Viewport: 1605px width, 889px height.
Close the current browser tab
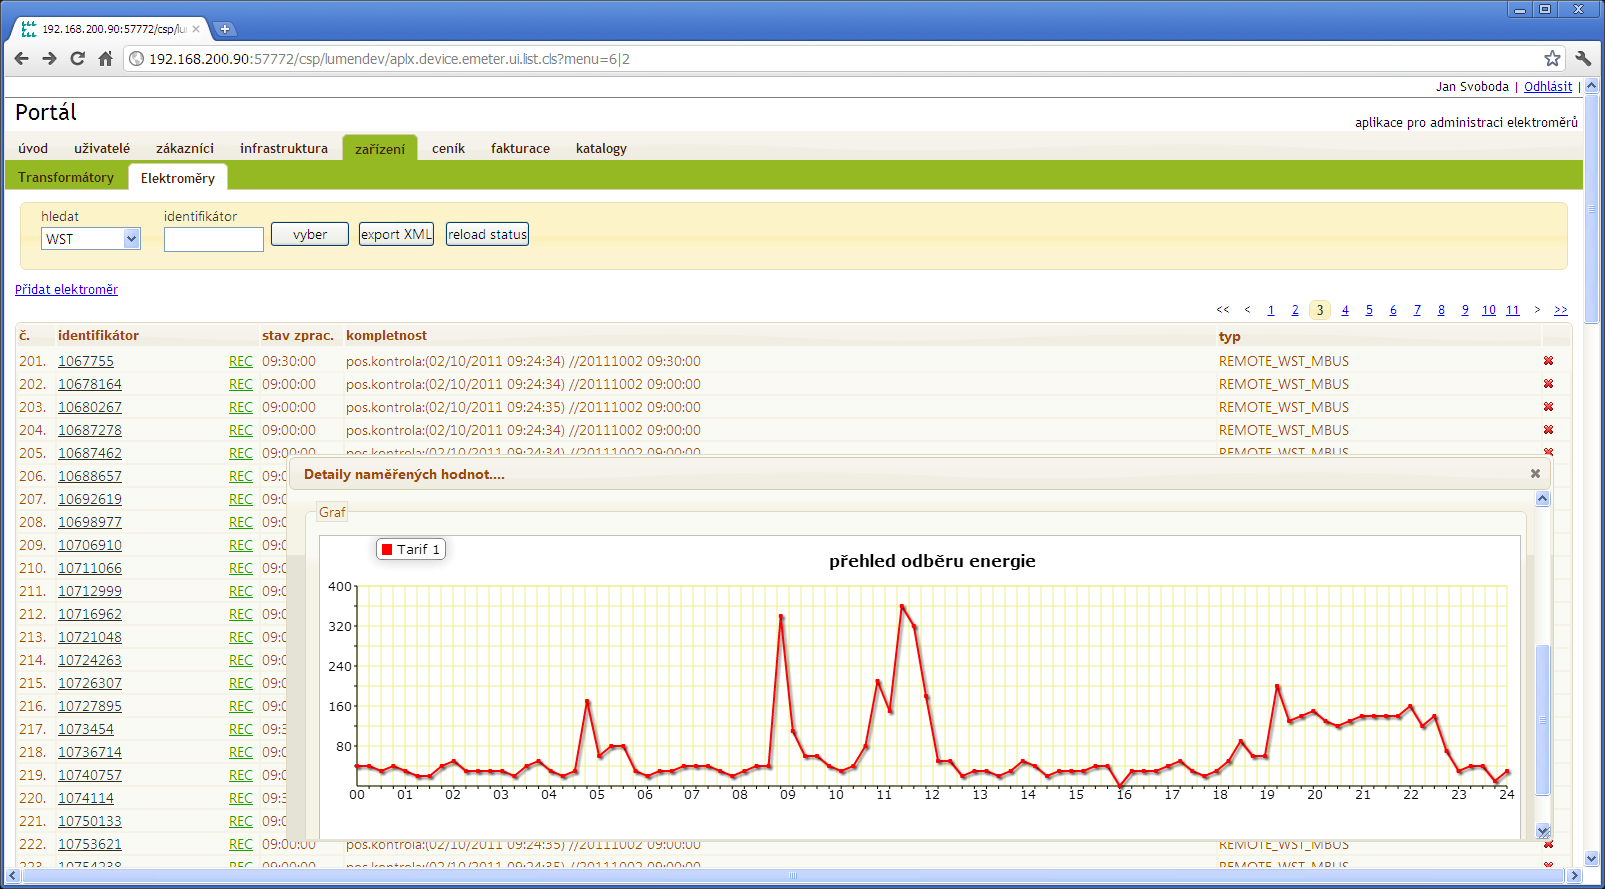pyautogui.click(x=196, y=29)
